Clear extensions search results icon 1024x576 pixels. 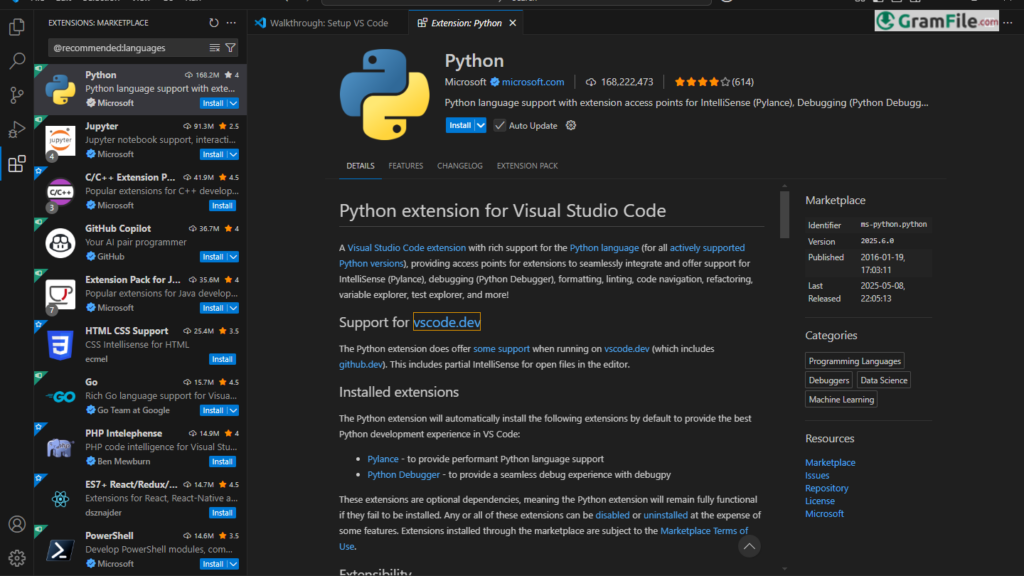(x=214, y=48)
